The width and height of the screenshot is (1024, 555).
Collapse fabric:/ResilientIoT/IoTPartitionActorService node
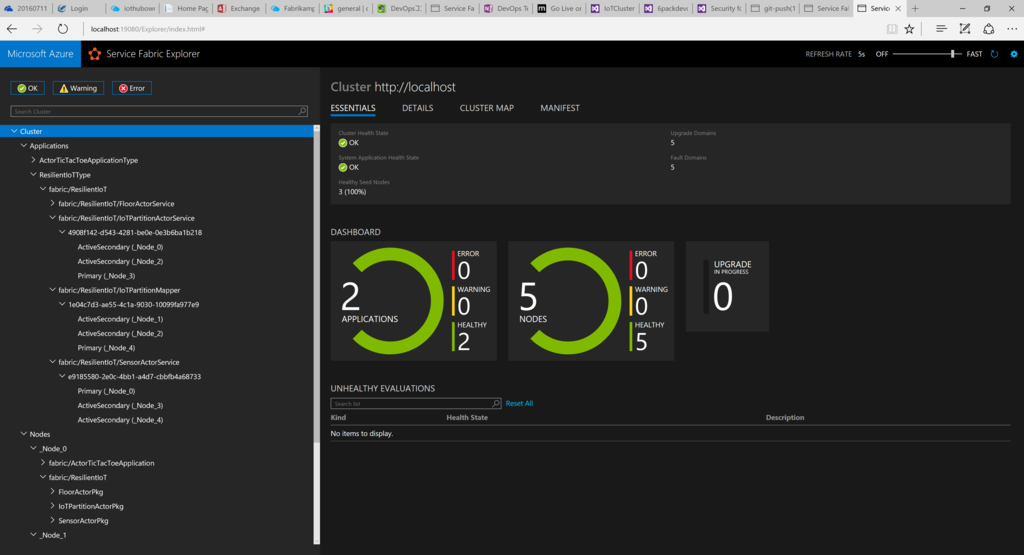click(x=52, y=217)
